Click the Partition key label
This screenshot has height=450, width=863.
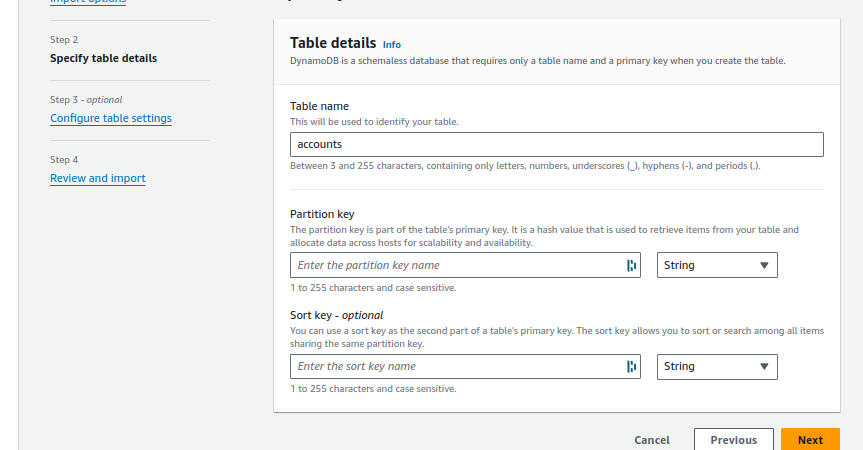tap(322, 214)
